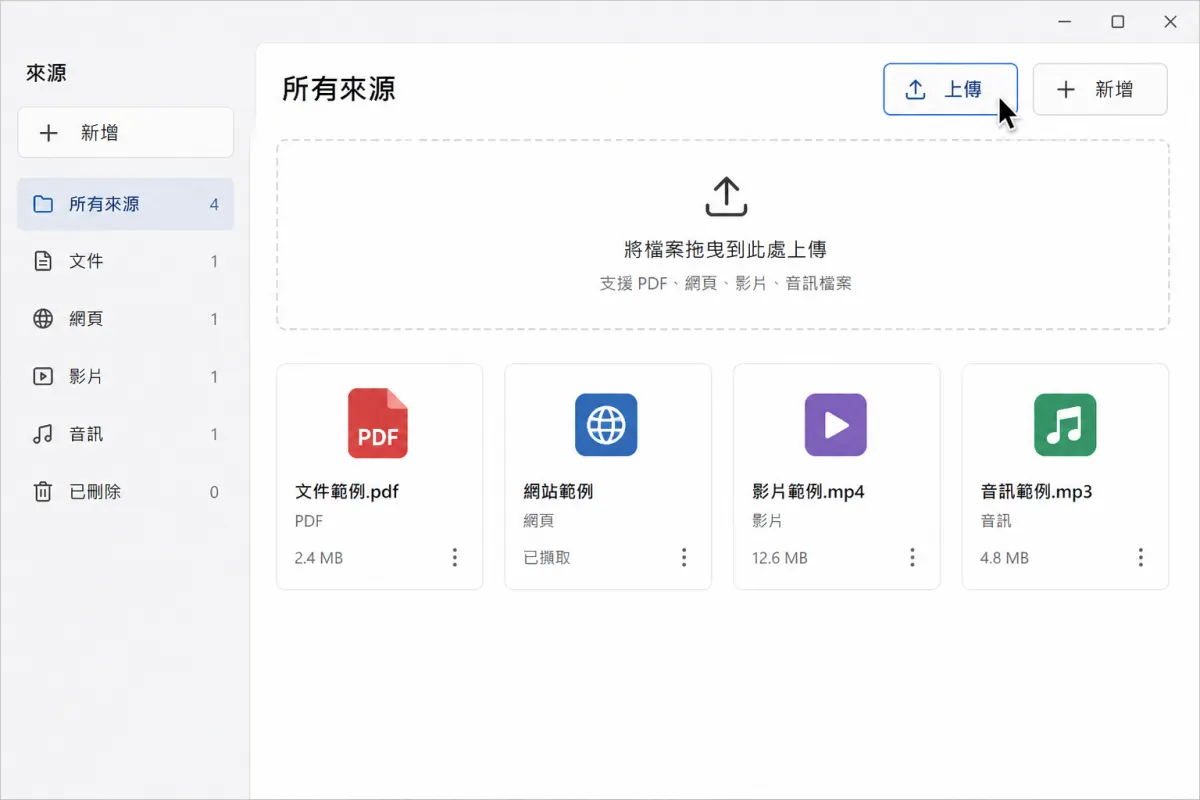This screenshot has height=800, width=1200.
Task: Click the globe icon beside 網頁 in sidebar
Action: (x=43, y=319)
